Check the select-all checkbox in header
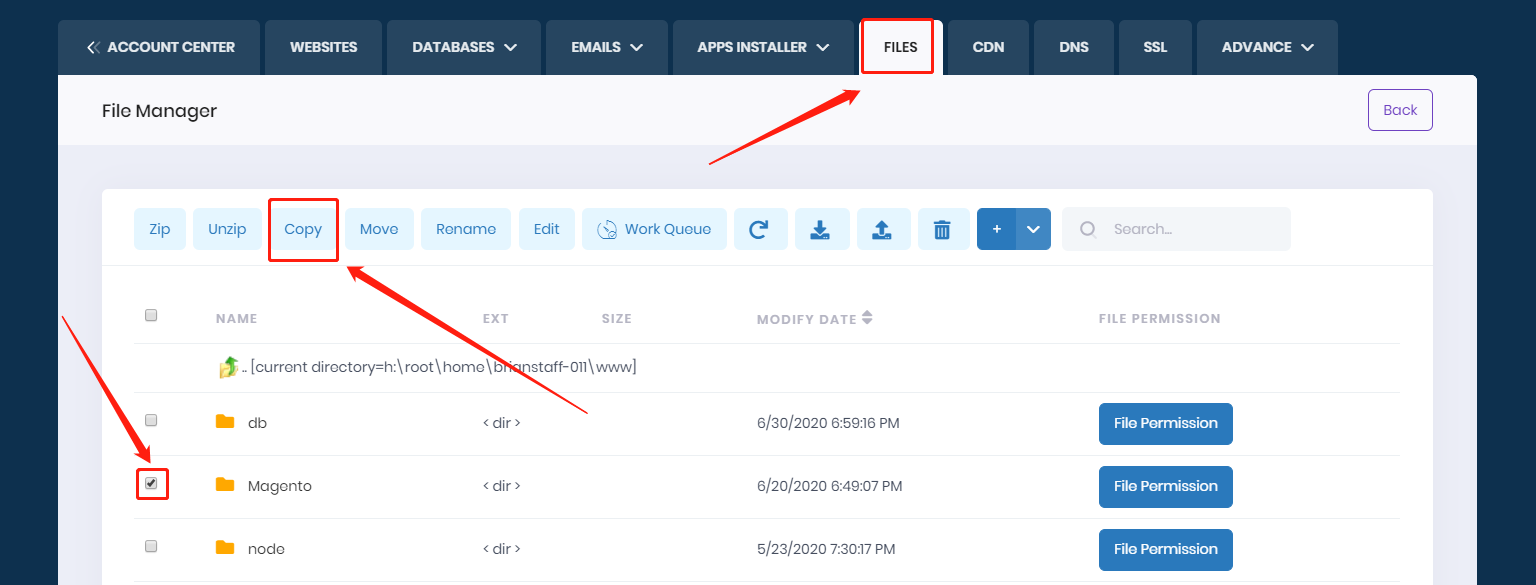Image resolution: width=1536 pixels, height=585 pixels. pos(151,314)
